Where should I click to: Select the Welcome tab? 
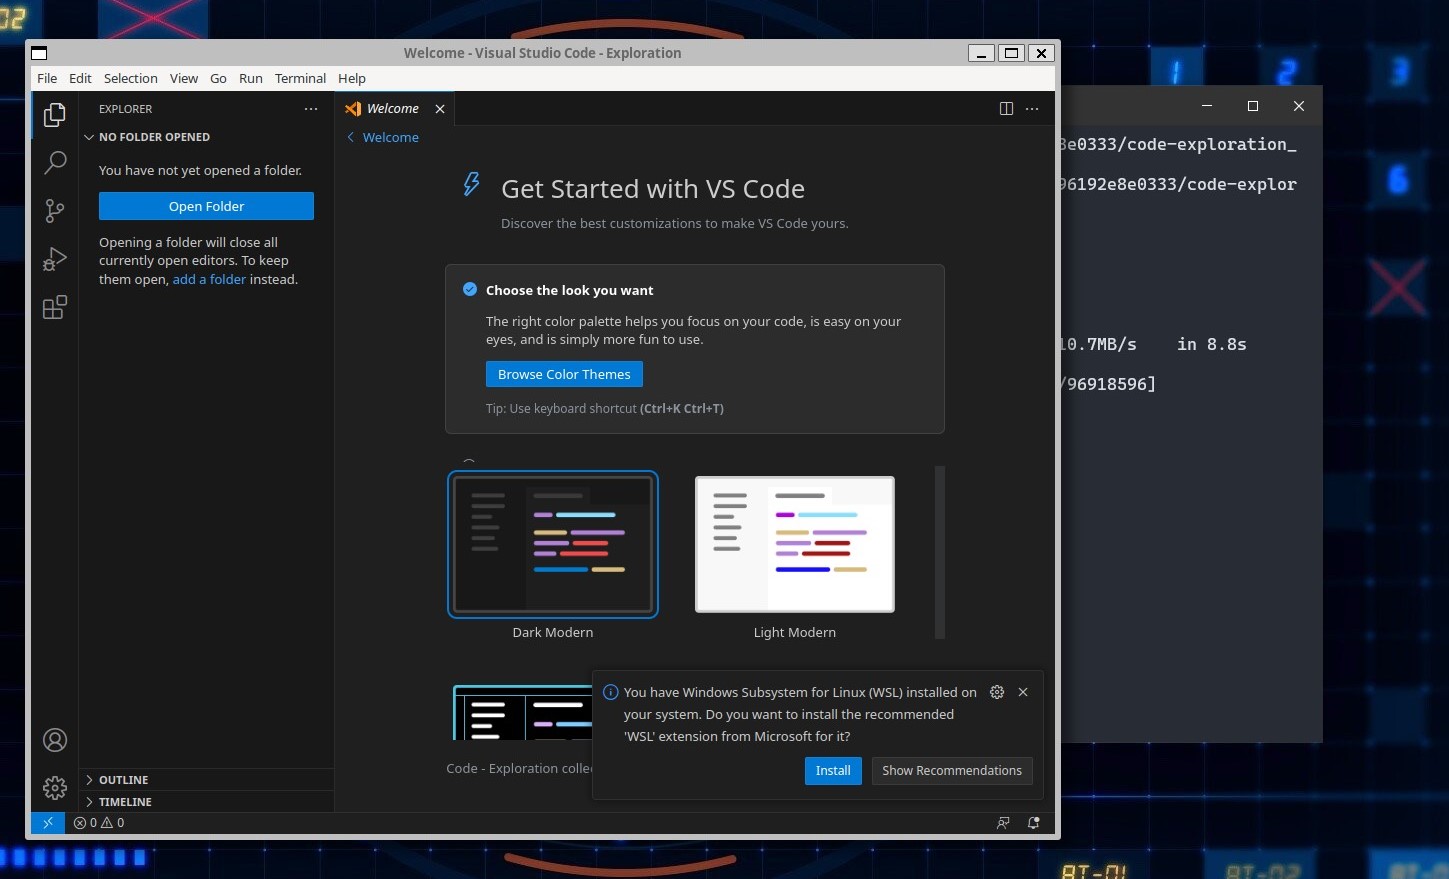pos(391,108)
